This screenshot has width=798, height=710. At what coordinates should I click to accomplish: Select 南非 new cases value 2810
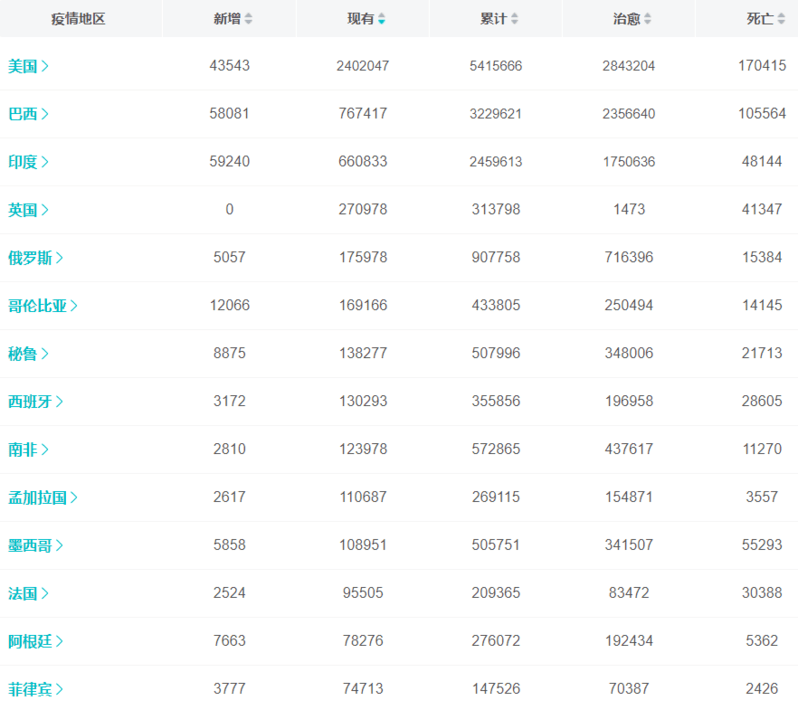pyautogui.click(x=230, y=448)
